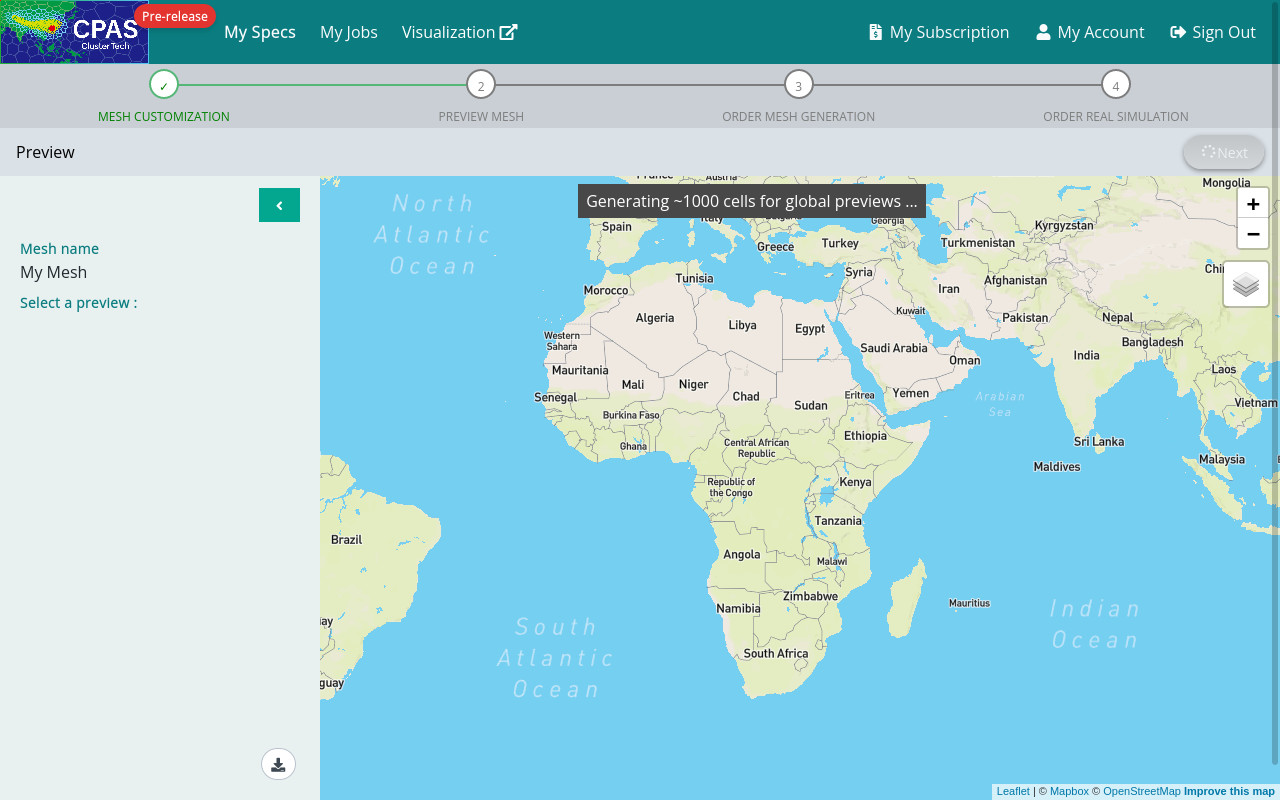Select step 3 Order Mesh Generation

[798, 85]
